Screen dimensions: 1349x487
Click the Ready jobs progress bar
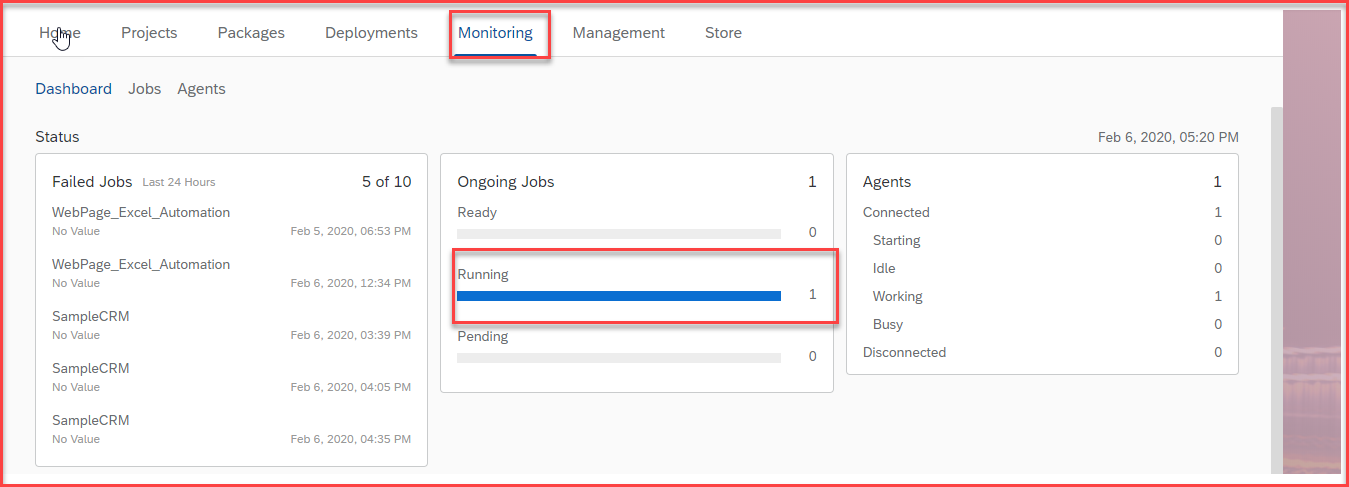[618, 234]
